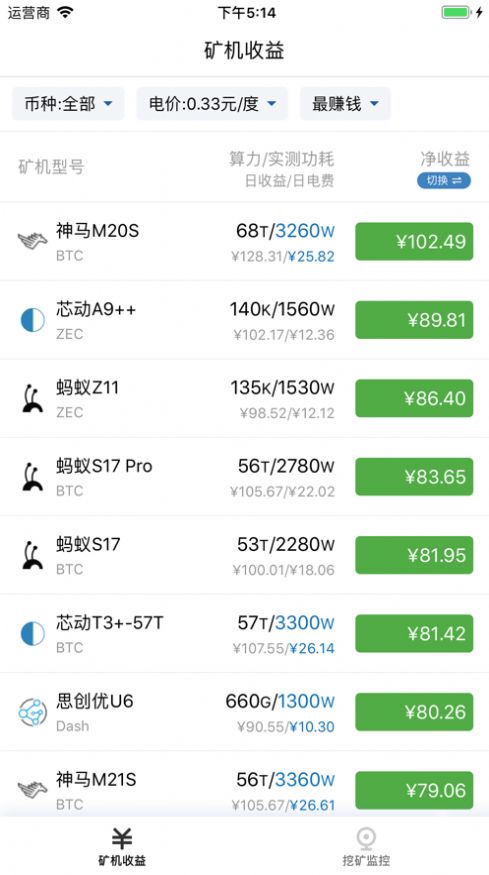Open the 电价:0.33元/度 electricity price dropdown
The image size is (489, 875).
coord(212,104)
